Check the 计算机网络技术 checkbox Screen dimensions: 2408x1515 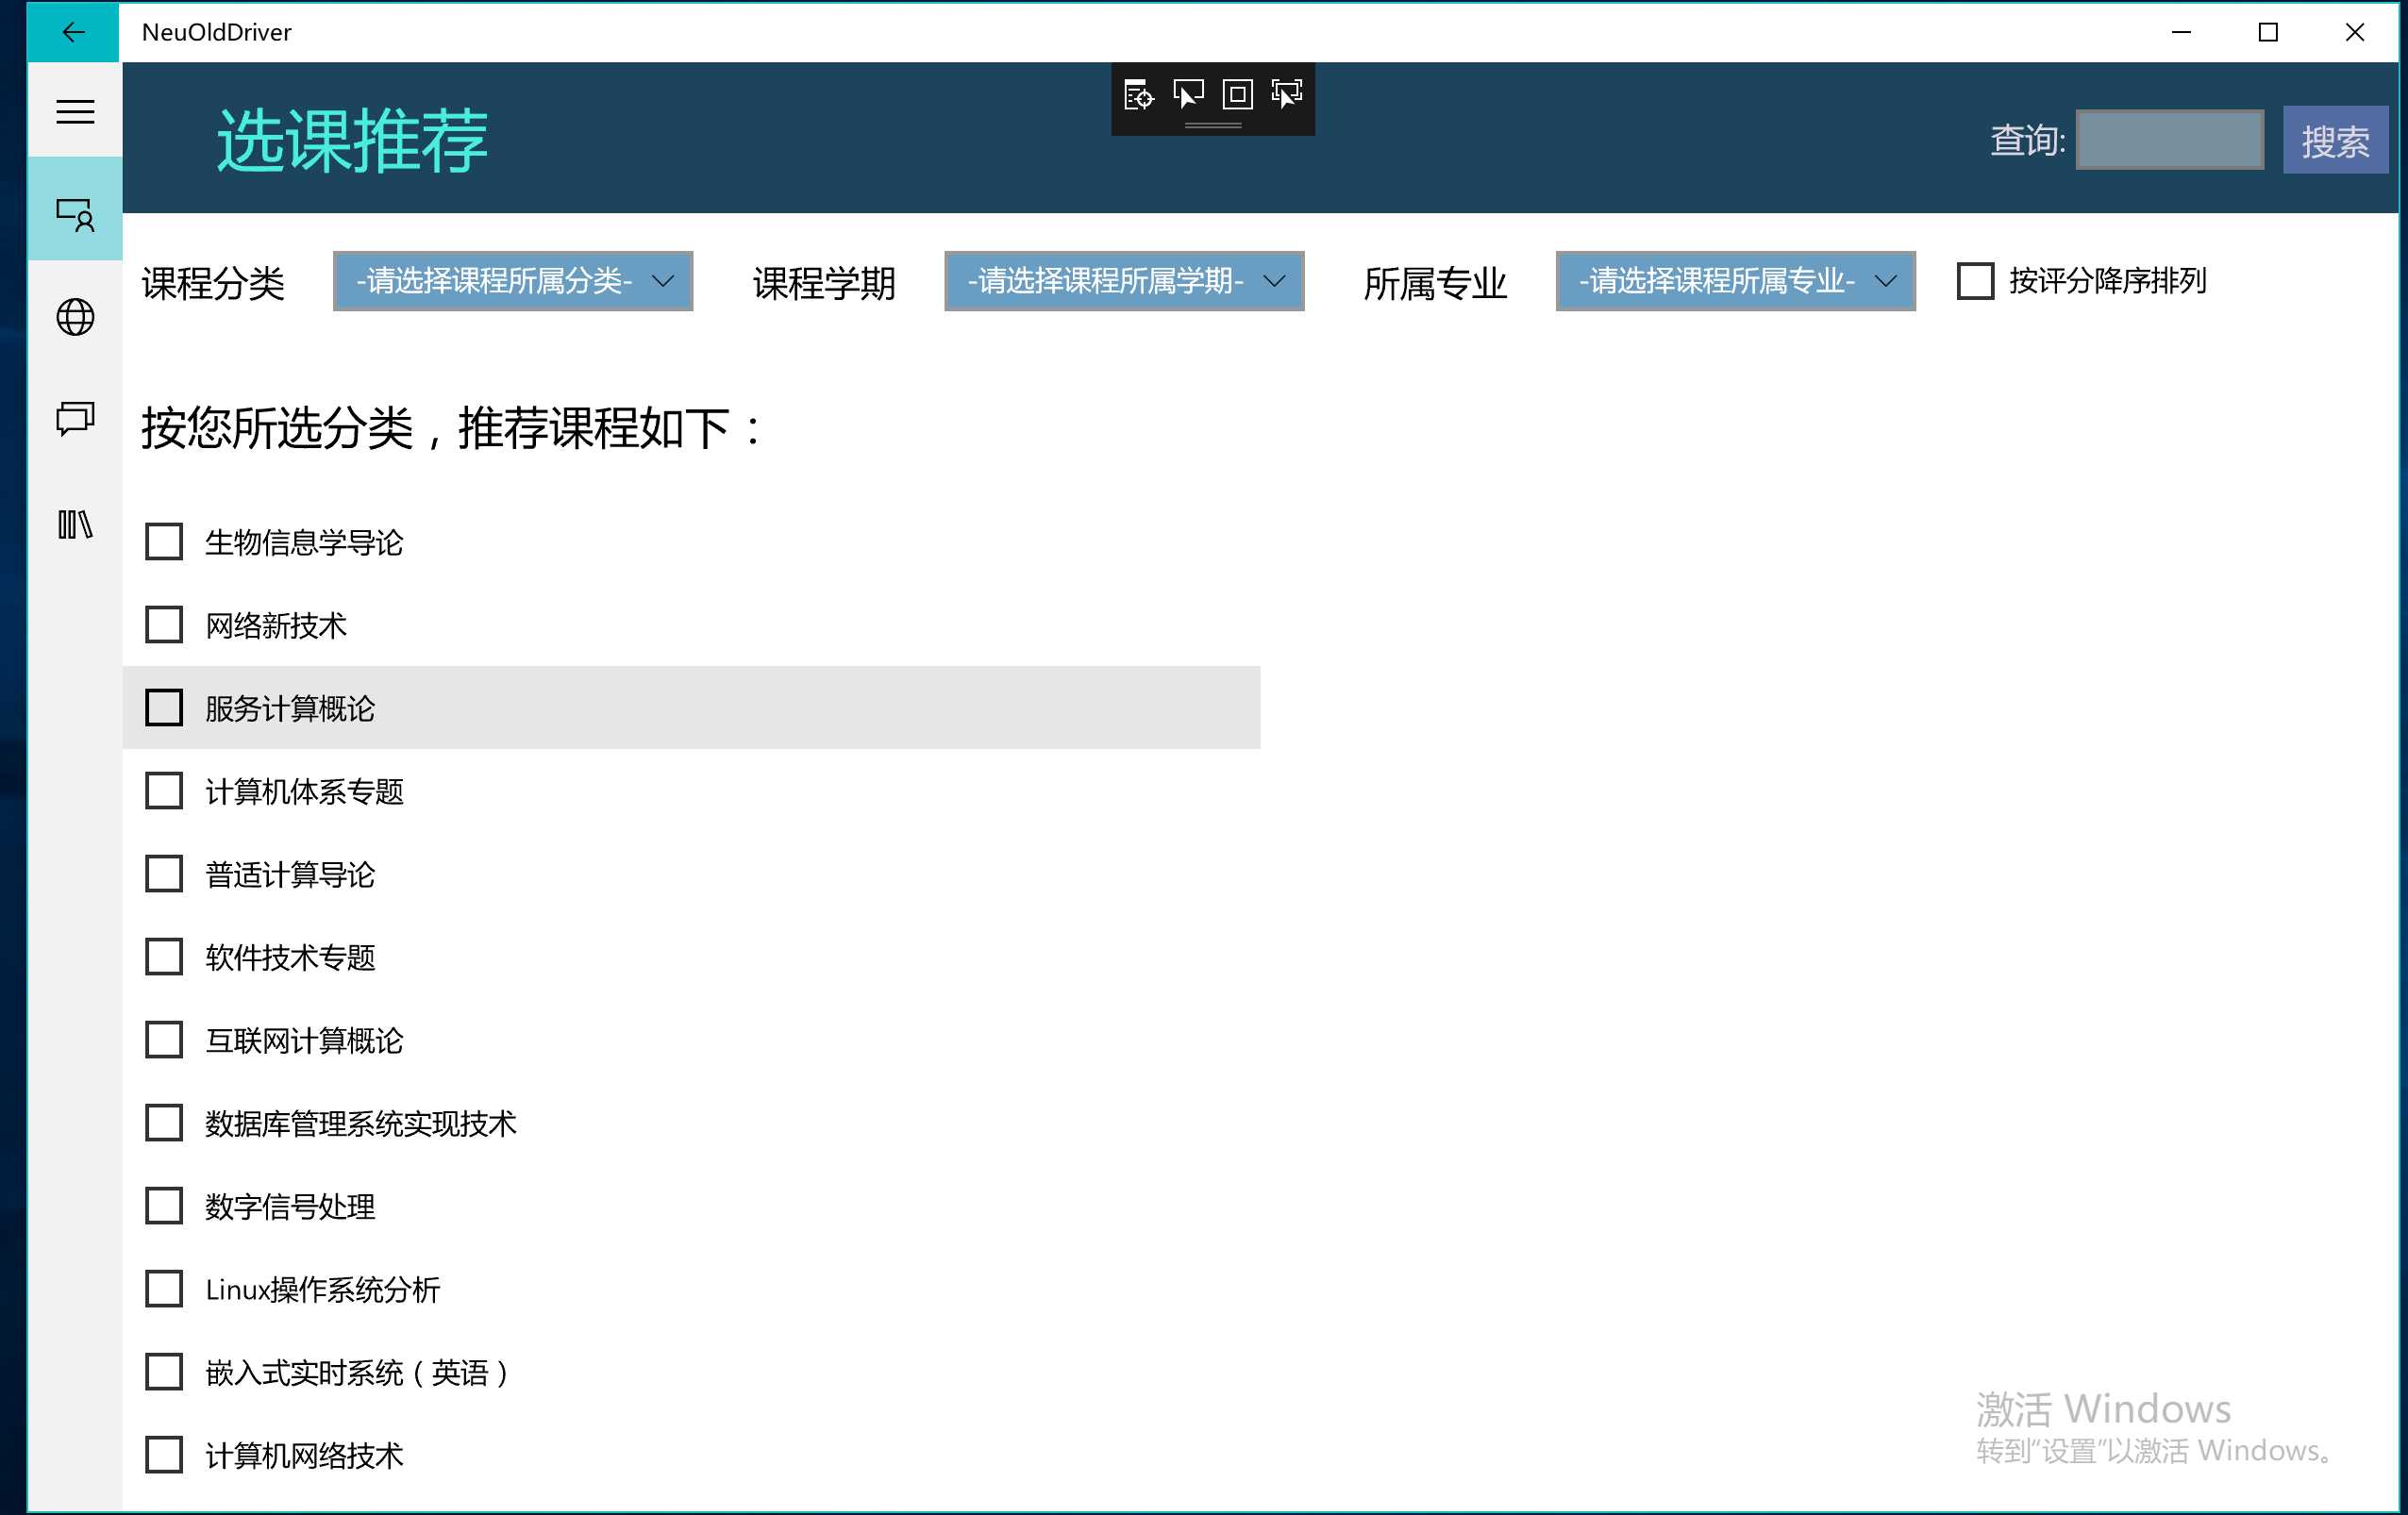164,1455
